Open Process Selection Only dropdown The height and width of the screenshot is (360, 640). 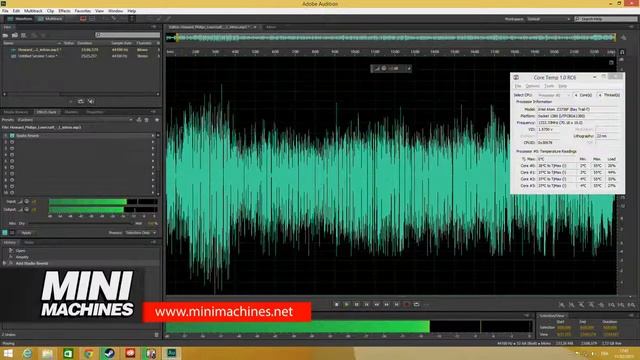pyautogui.click(x=140, y=233)
